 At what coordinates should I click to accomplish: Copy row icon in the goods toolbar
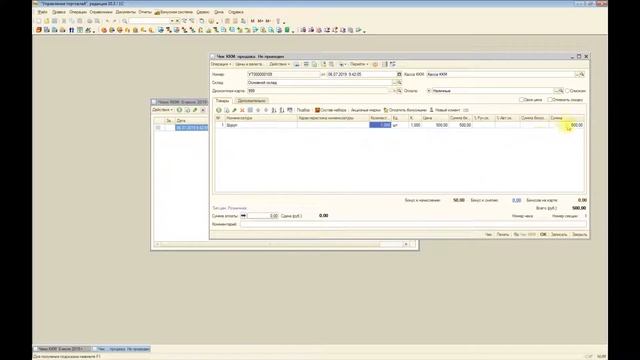227,110
